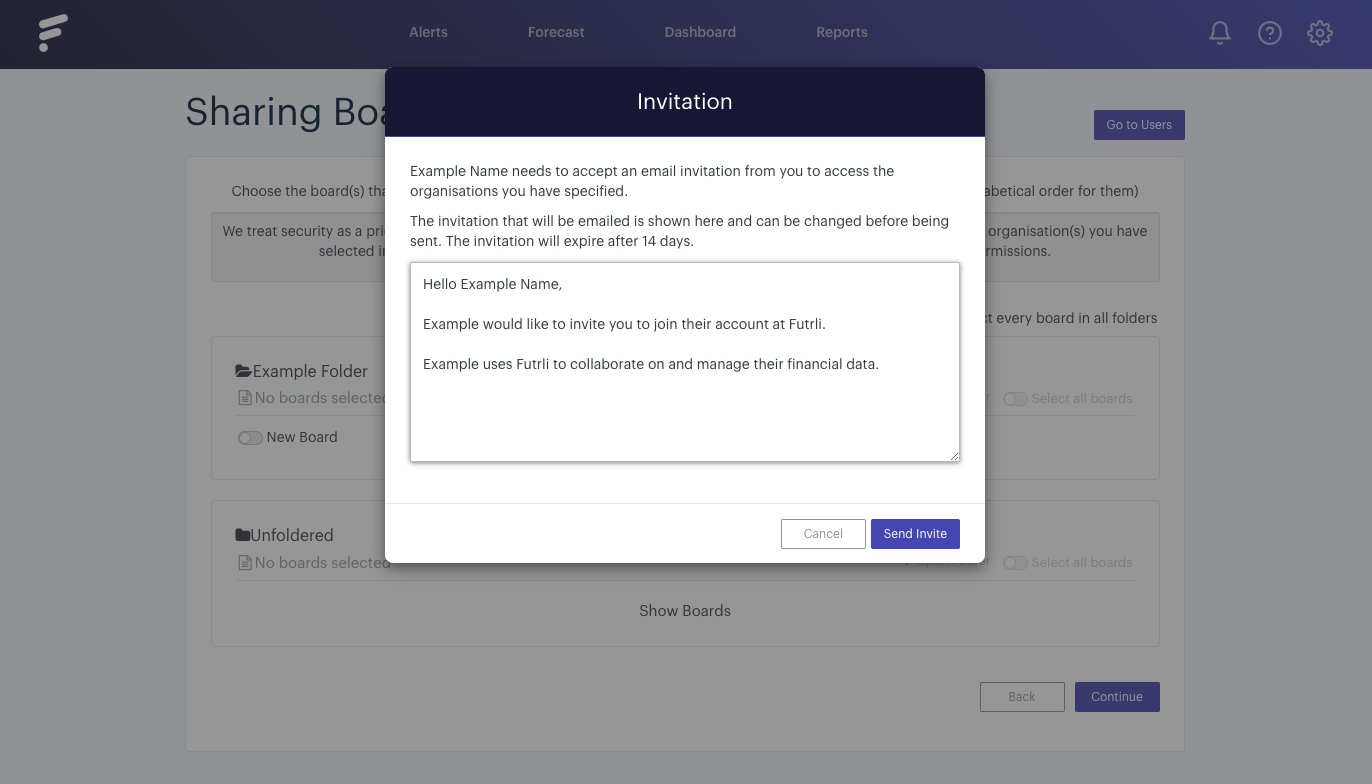Click the Unfoldered label
The width and height of the screenshot is (1372, 784).
pyautogui.click(x=292, y=535)
